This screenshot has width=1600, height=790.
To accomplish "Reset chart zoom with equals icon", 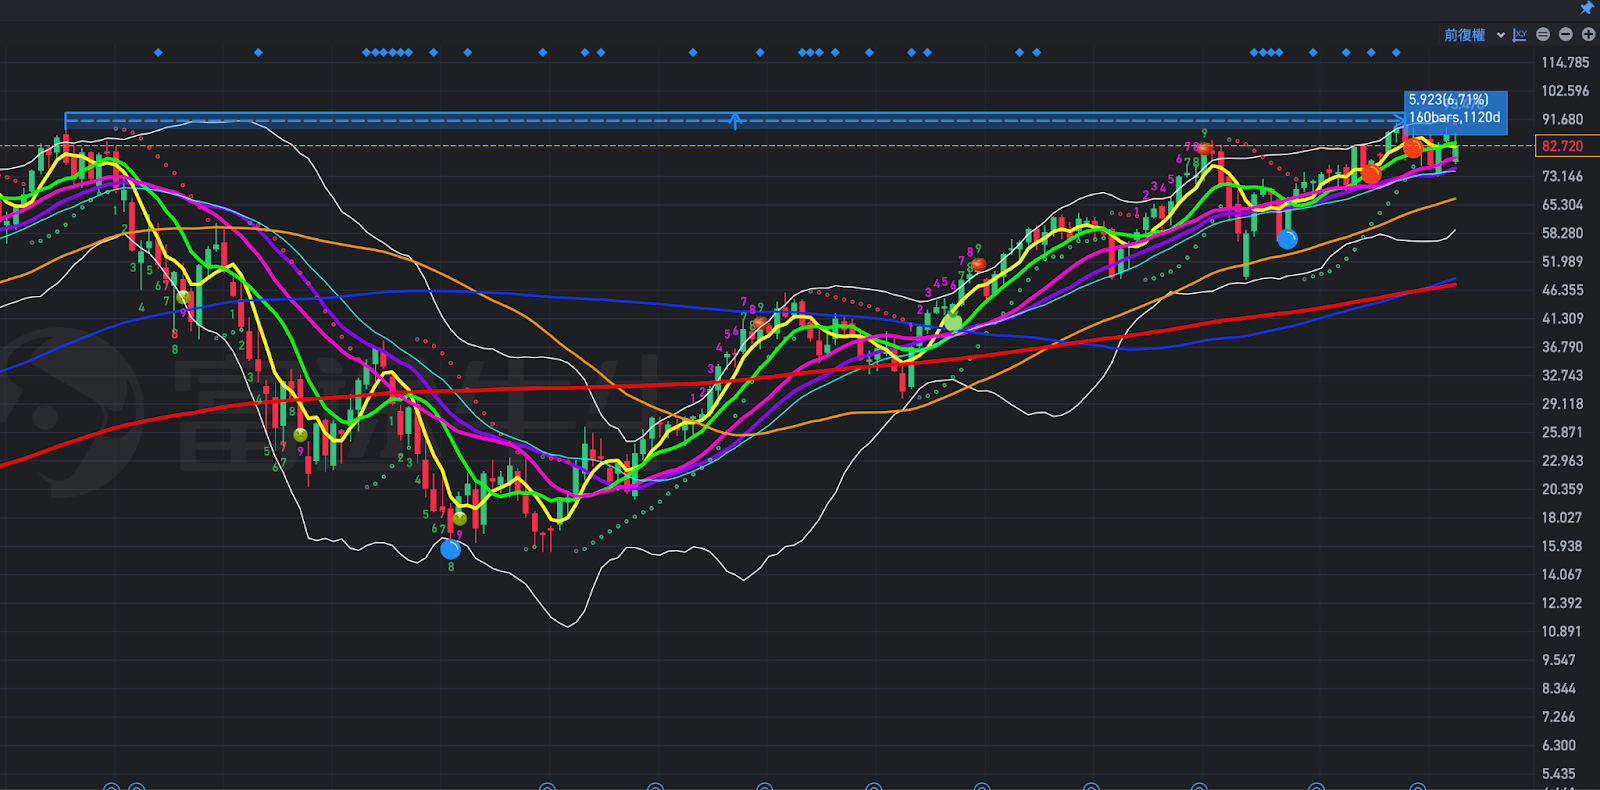I will (1543, 35).
